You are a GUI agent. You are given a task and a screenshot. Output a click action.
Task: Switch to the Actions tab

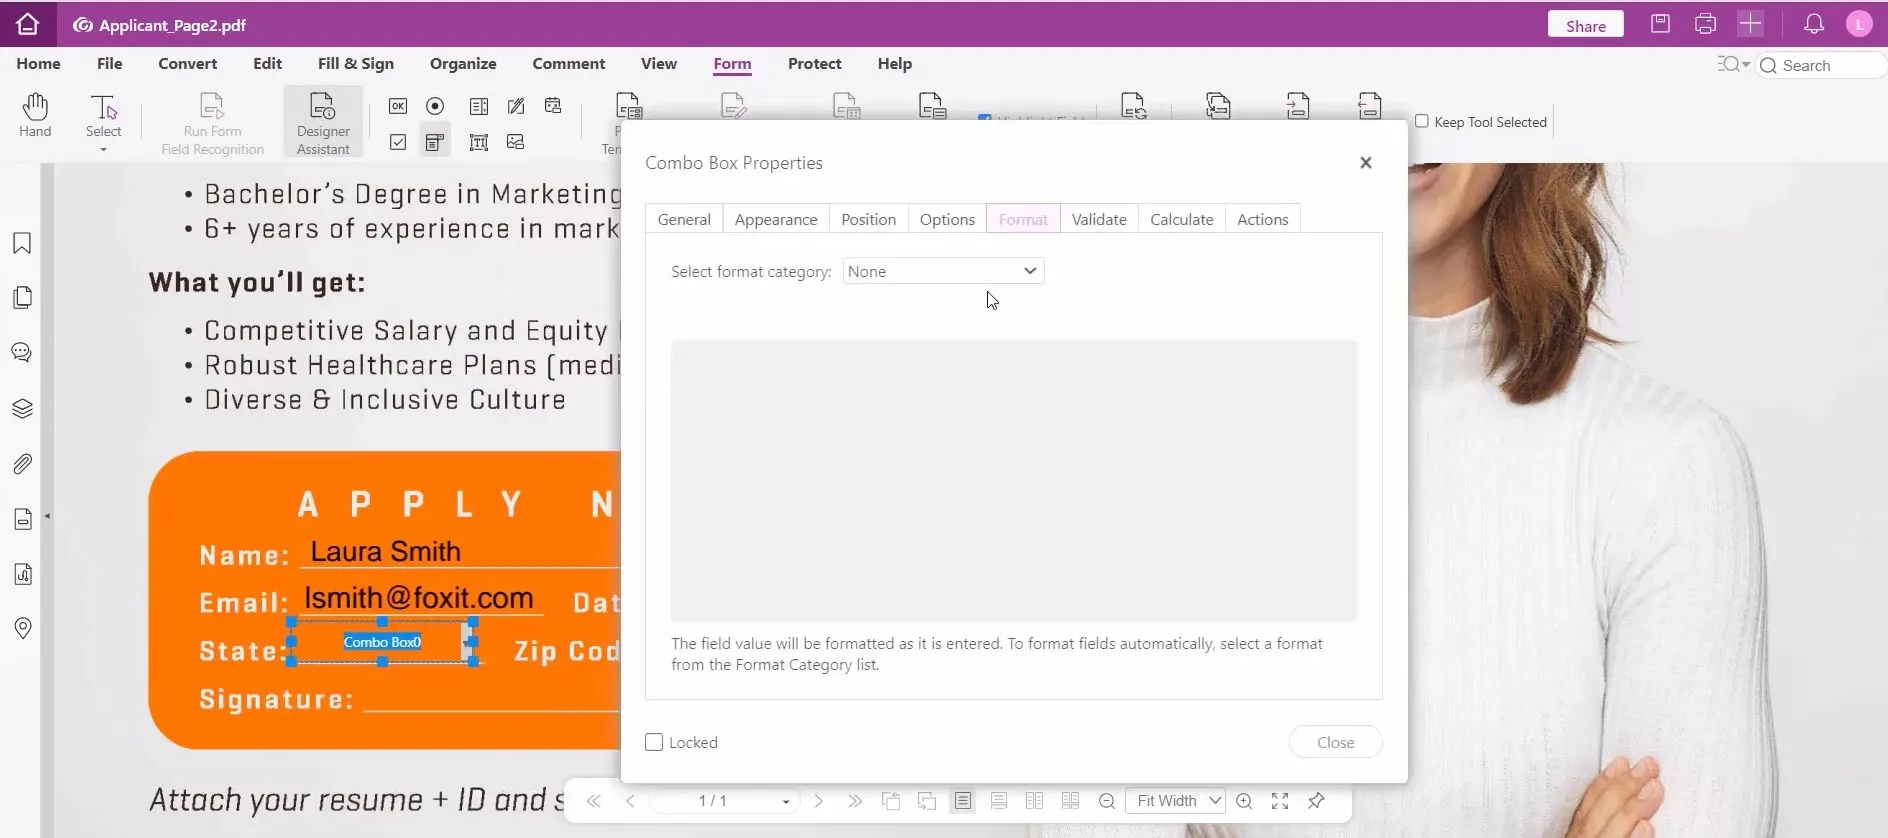(x=1263, y=219)
